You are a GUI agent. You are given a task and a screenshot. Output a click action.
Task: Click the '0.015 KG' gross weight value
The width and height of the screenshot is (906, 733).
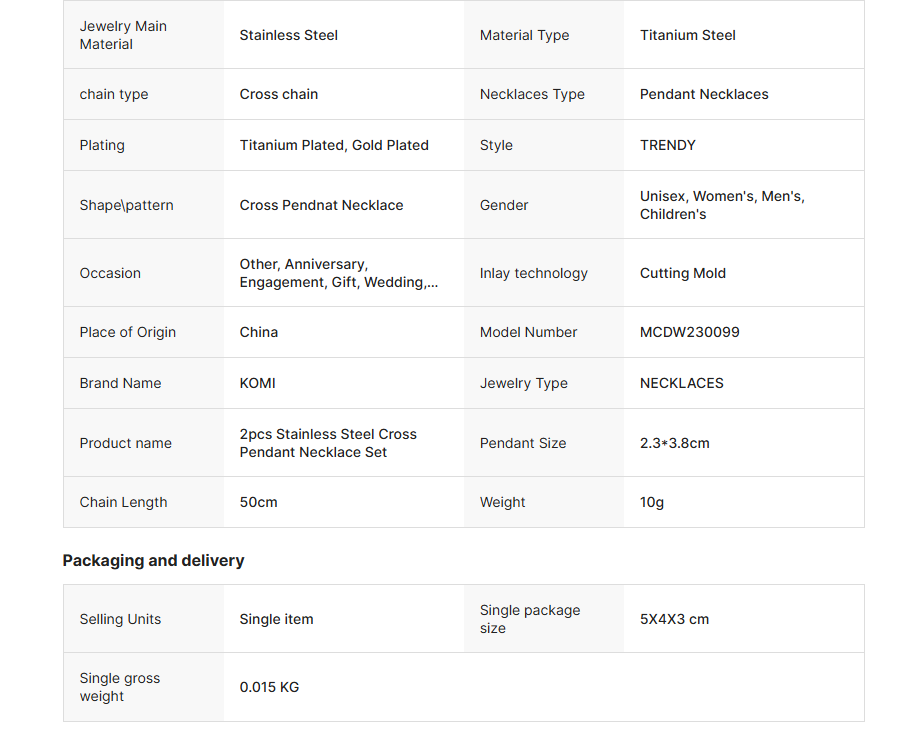[x=269, y=687]
